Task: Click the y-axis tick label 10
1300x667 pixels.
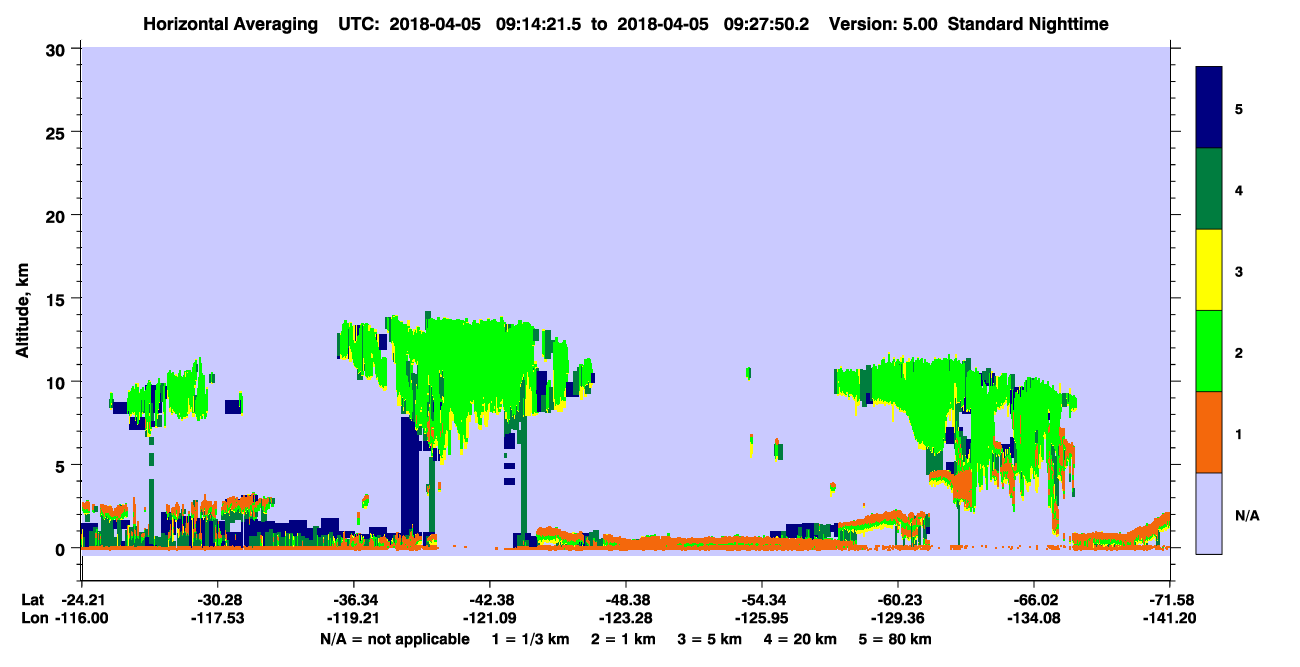Action: pos(58,382)
